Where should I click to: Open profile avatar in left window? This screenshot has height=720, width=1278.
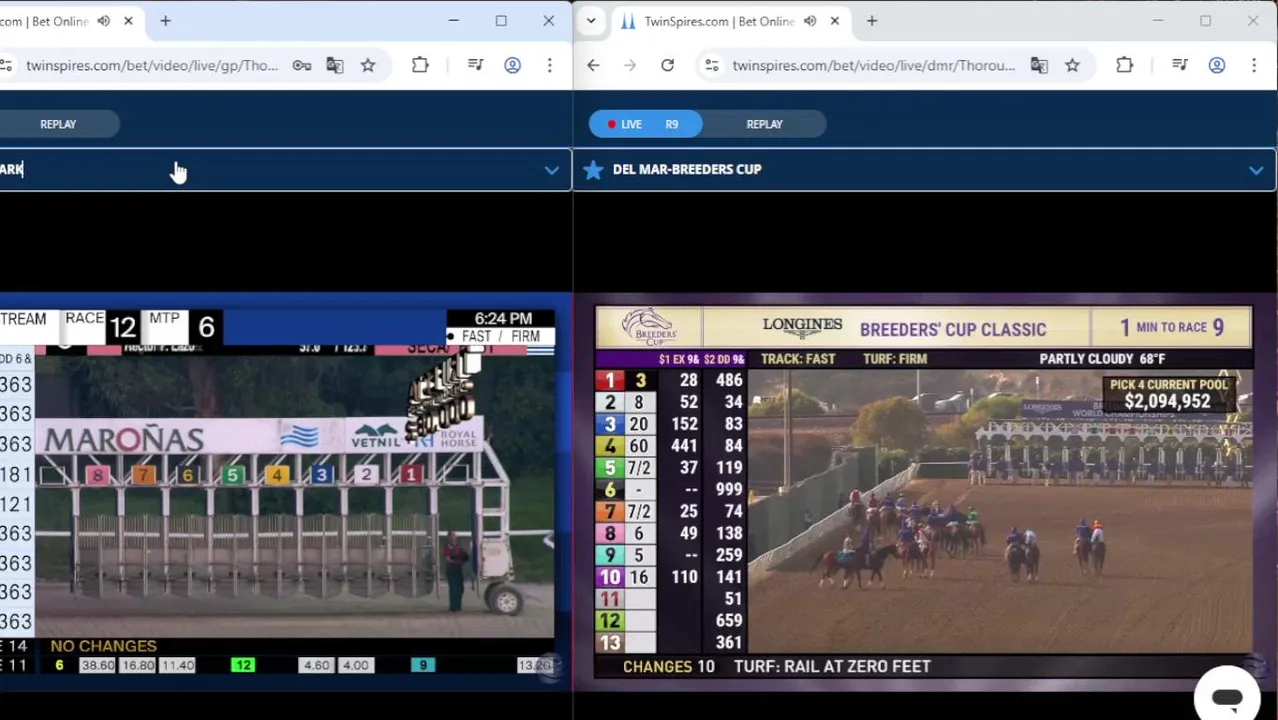click(x=512, y=66)
